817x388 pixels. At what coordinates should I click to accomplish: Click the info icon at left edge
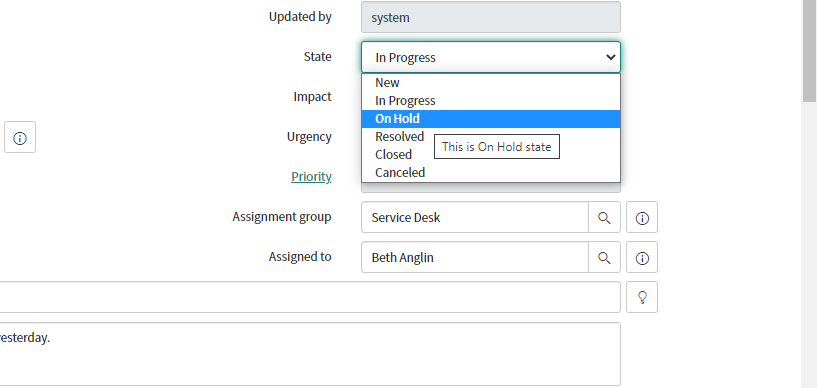20,137
